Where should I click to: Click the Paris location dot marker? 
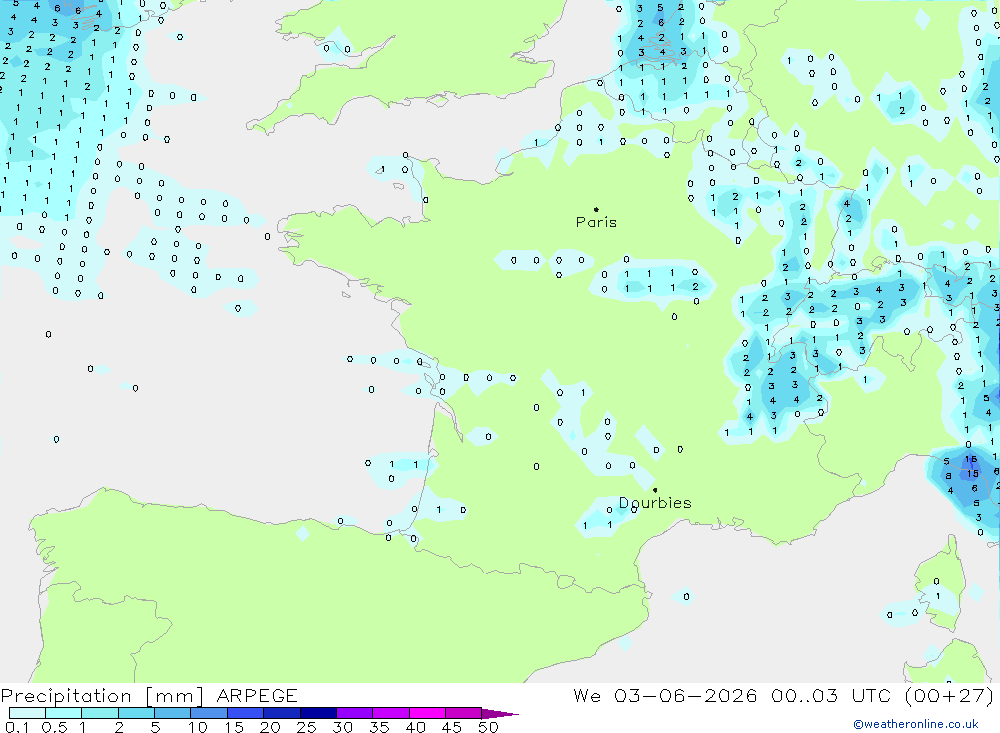596,209
